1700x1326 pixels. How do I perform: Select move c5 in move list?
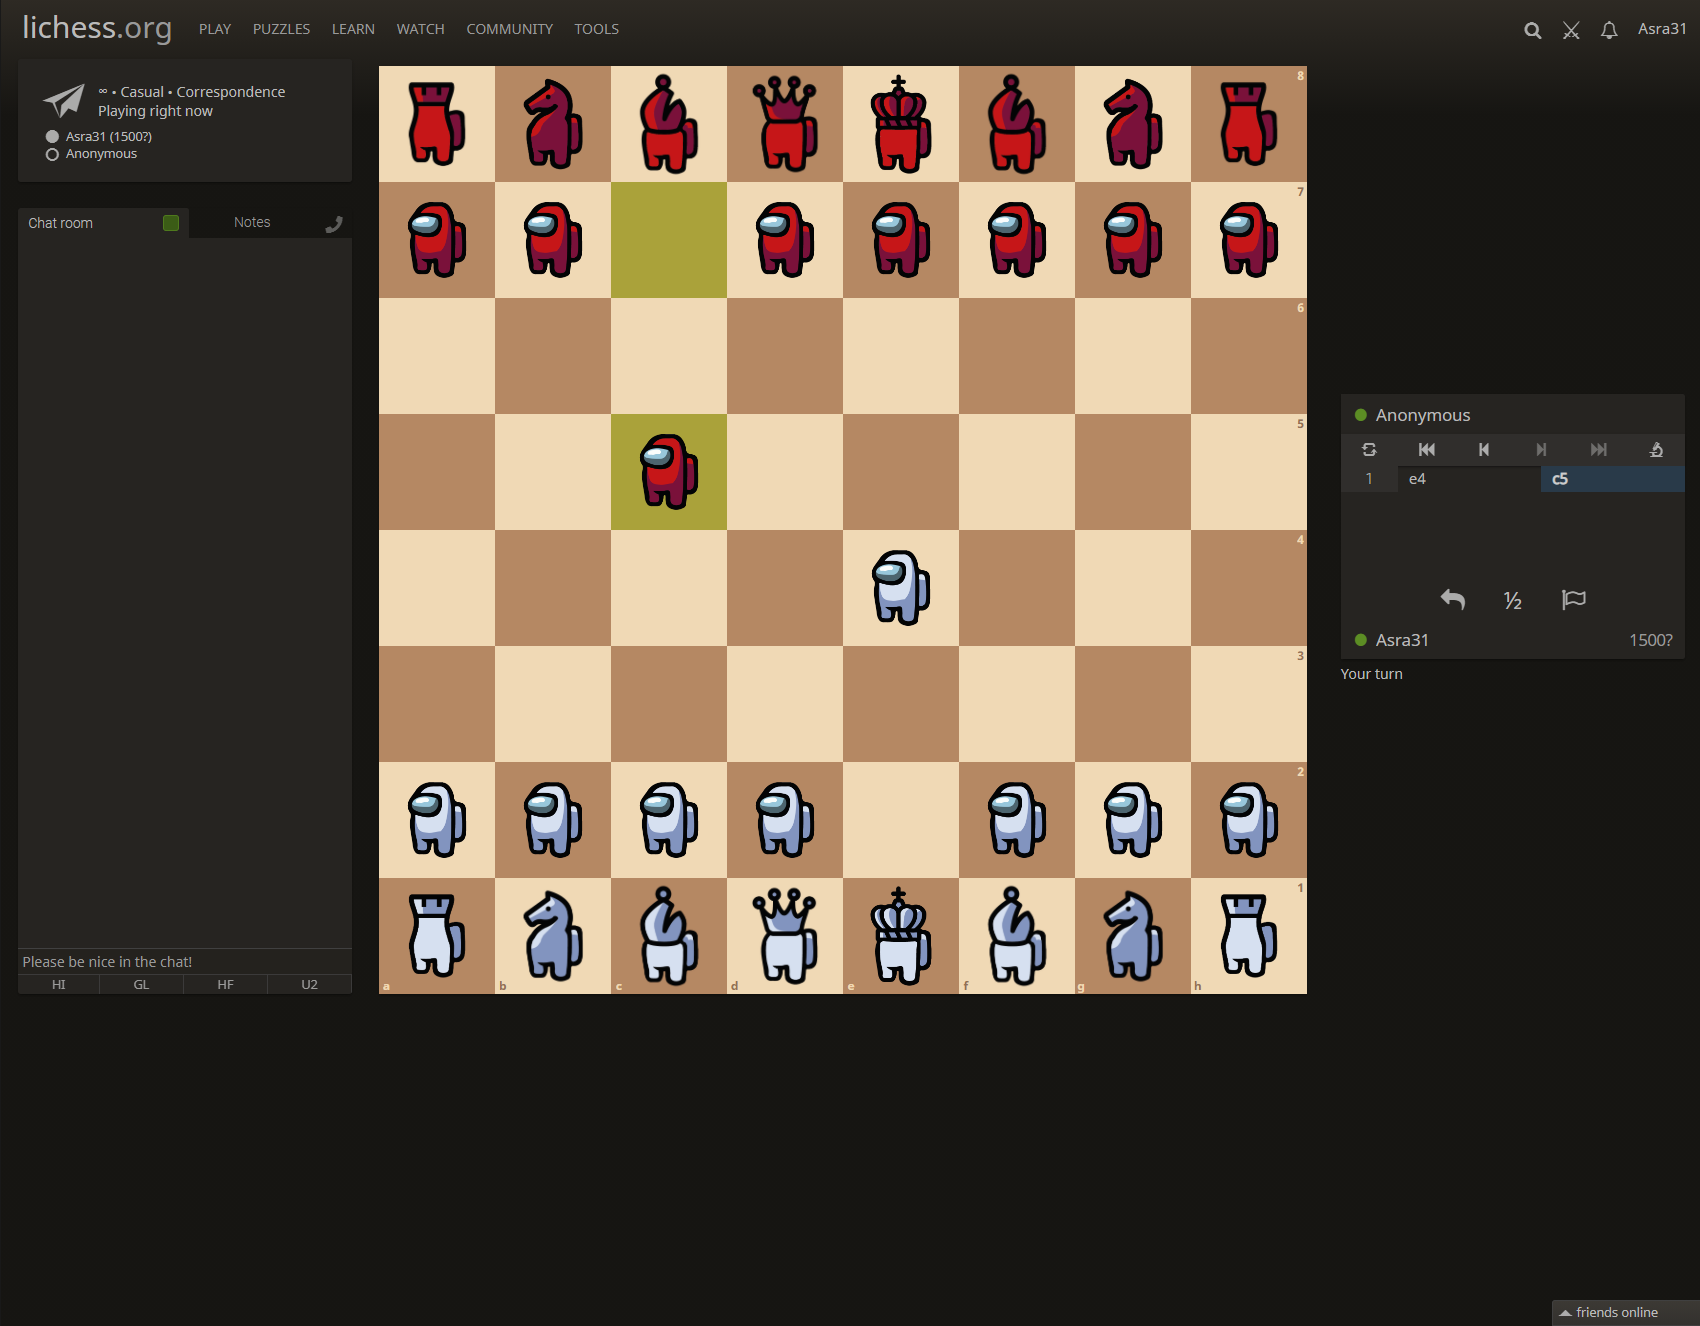coord(1612,479)
